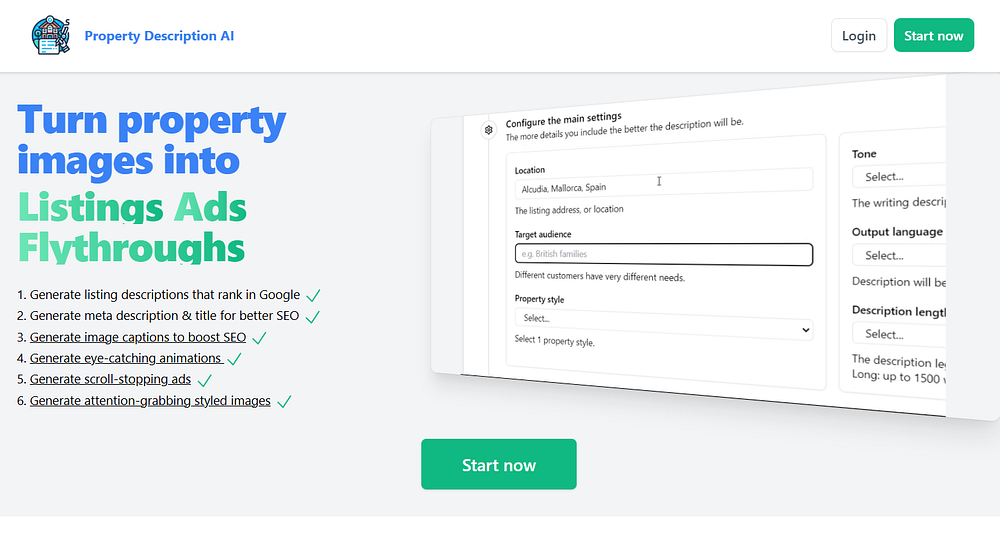Image resolution: width=1000 pixels, height=542 pixels.
Task: Click the Login button in header
Action: point(858,35)
